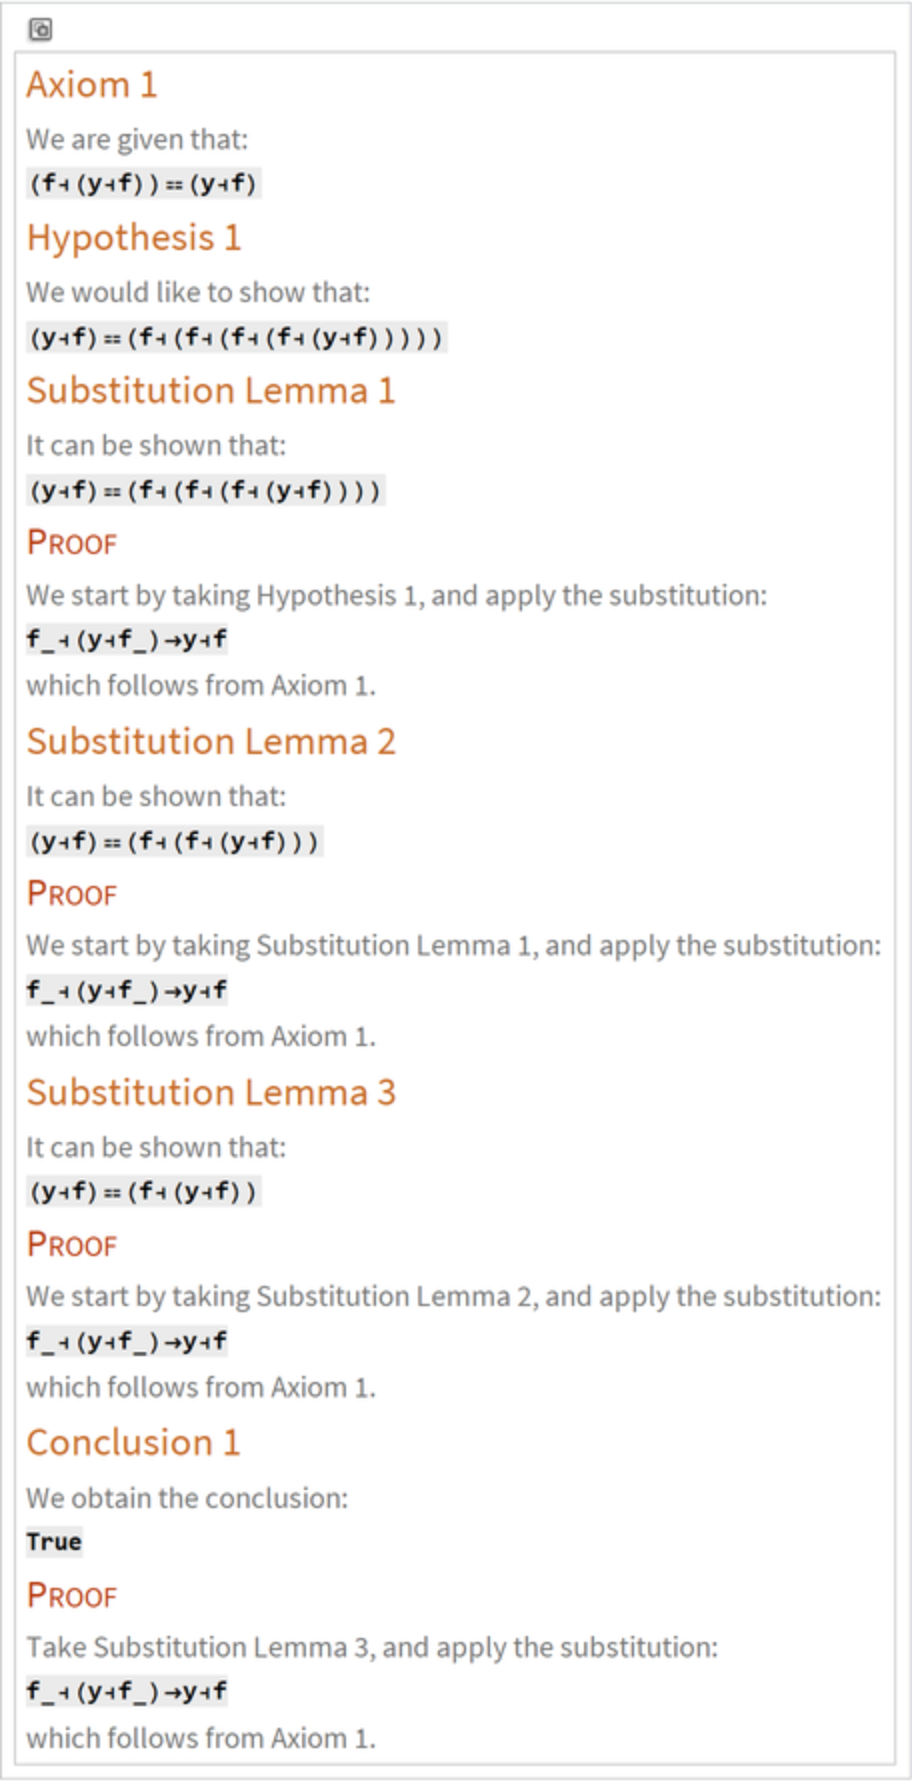Click the Substitution Lemma 2 heading
This screenshot has width=912, height=1782.
click(211, 742)
